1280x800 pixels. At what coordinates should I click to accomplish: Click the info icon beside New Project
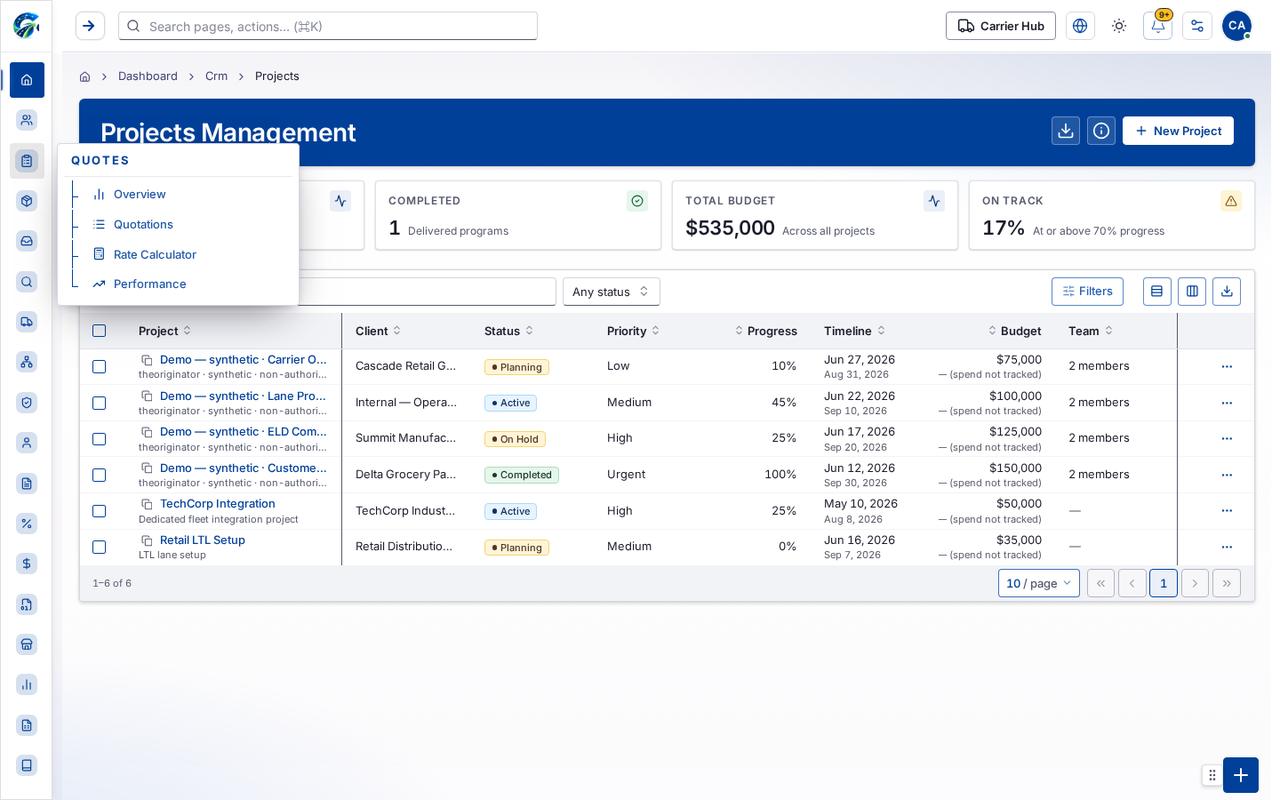pos(1101,131)
